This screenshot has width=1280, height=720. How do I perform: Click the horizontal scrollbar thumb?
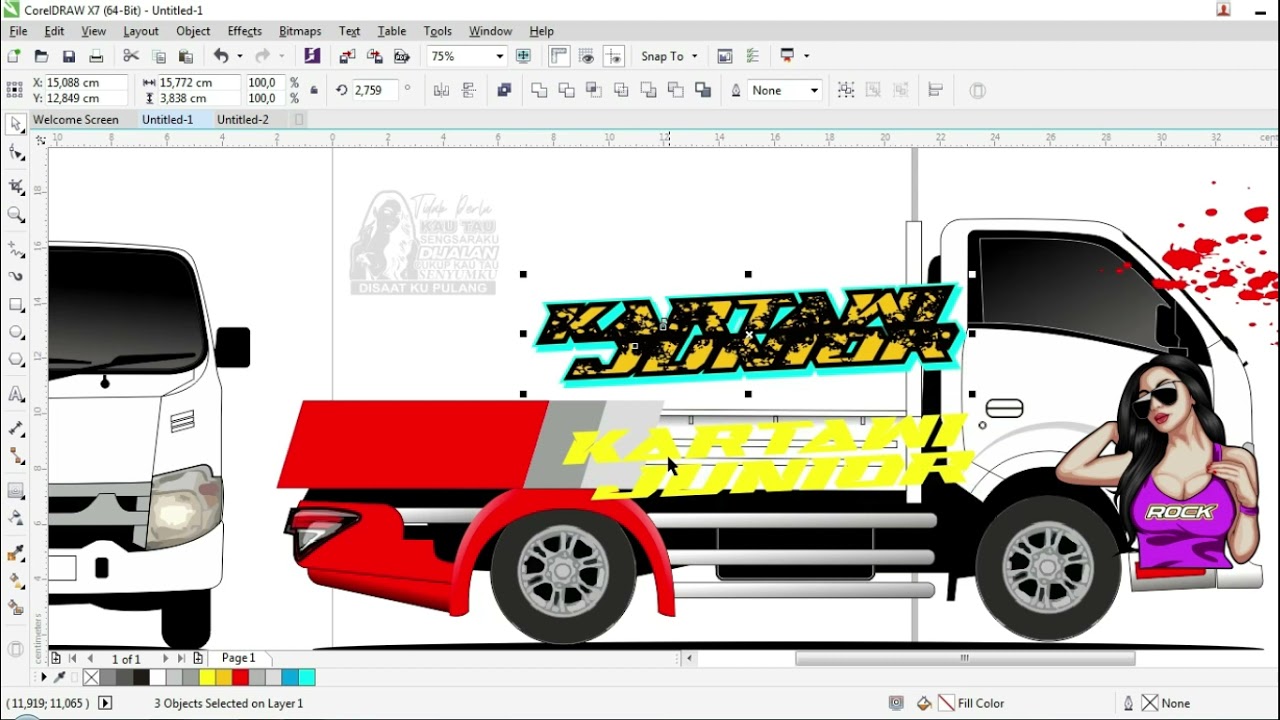[965, 658]
